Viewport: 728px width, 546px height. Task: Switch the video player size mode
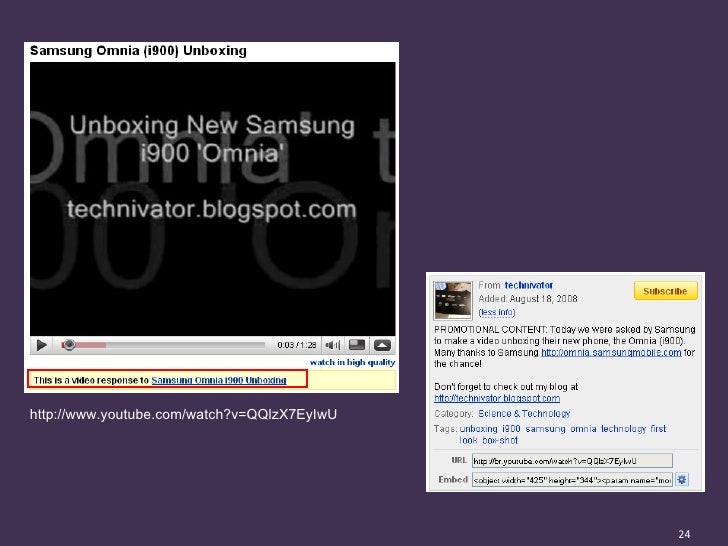click(x=357, y=344)
